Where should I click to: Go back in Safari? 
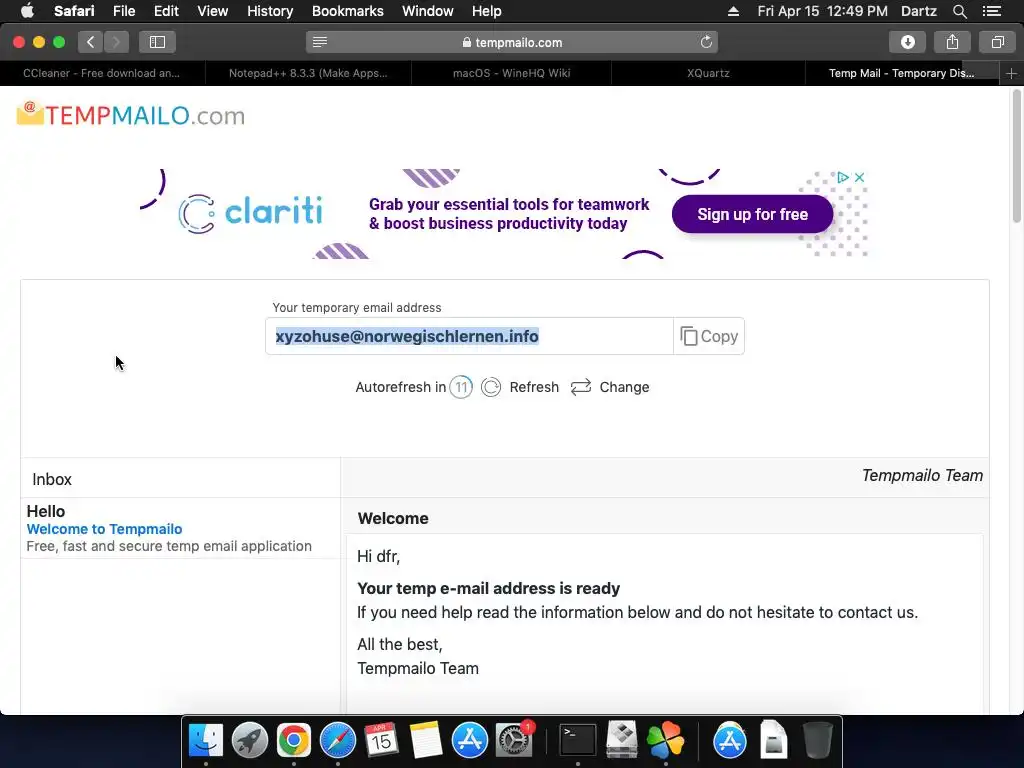(x=91, y=42)
